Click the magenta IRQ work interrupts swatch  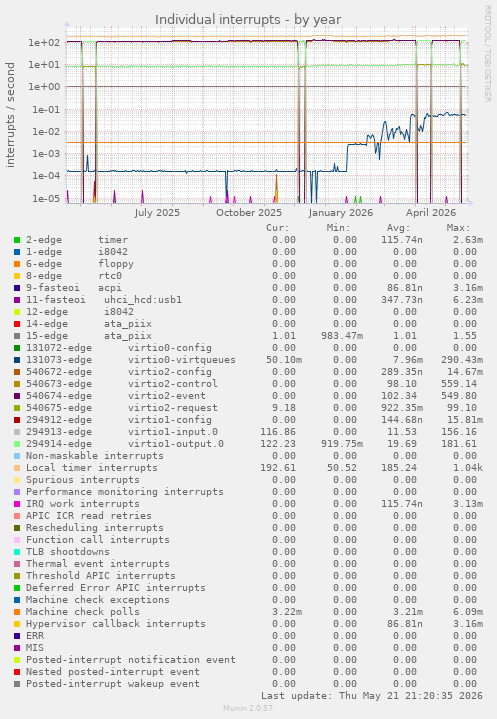point(17,504)
